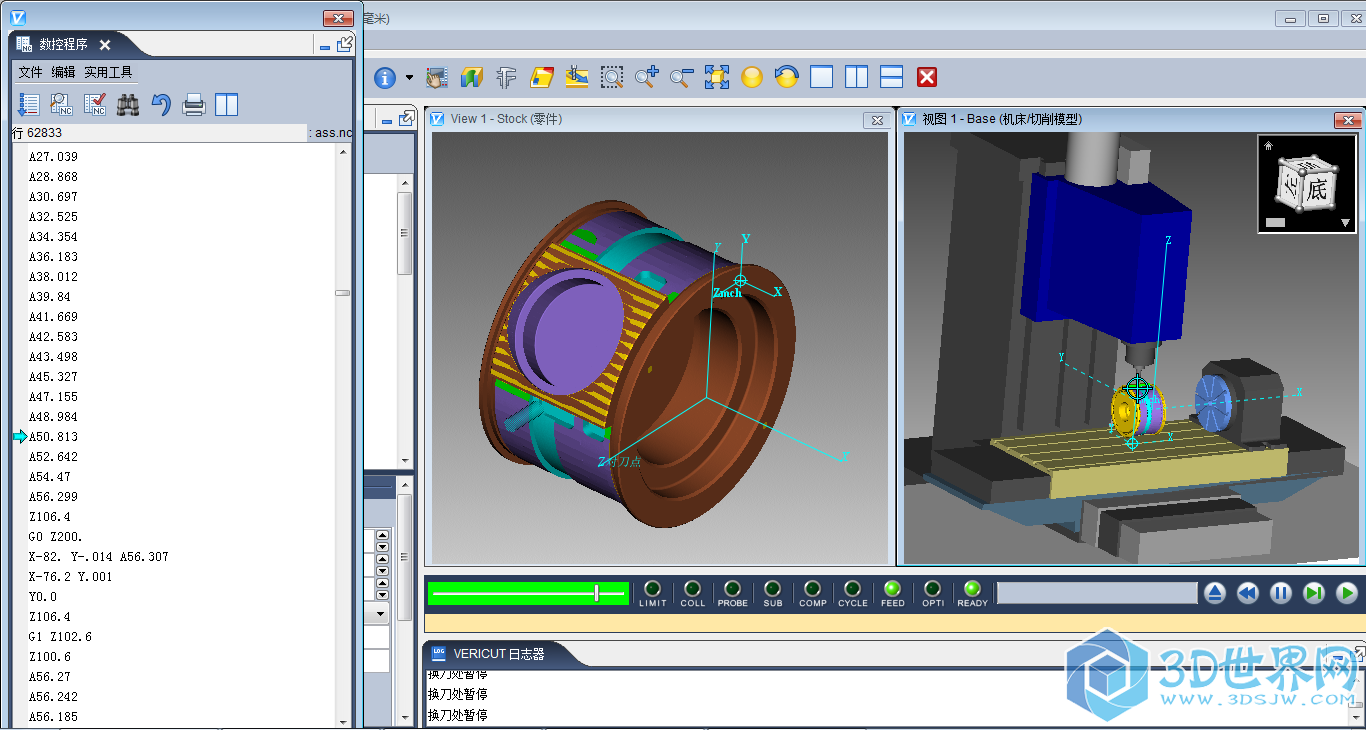Click the zoom out magnifier icon
The height and width of the screenshot is (730, 1366).
pos(682,77)
